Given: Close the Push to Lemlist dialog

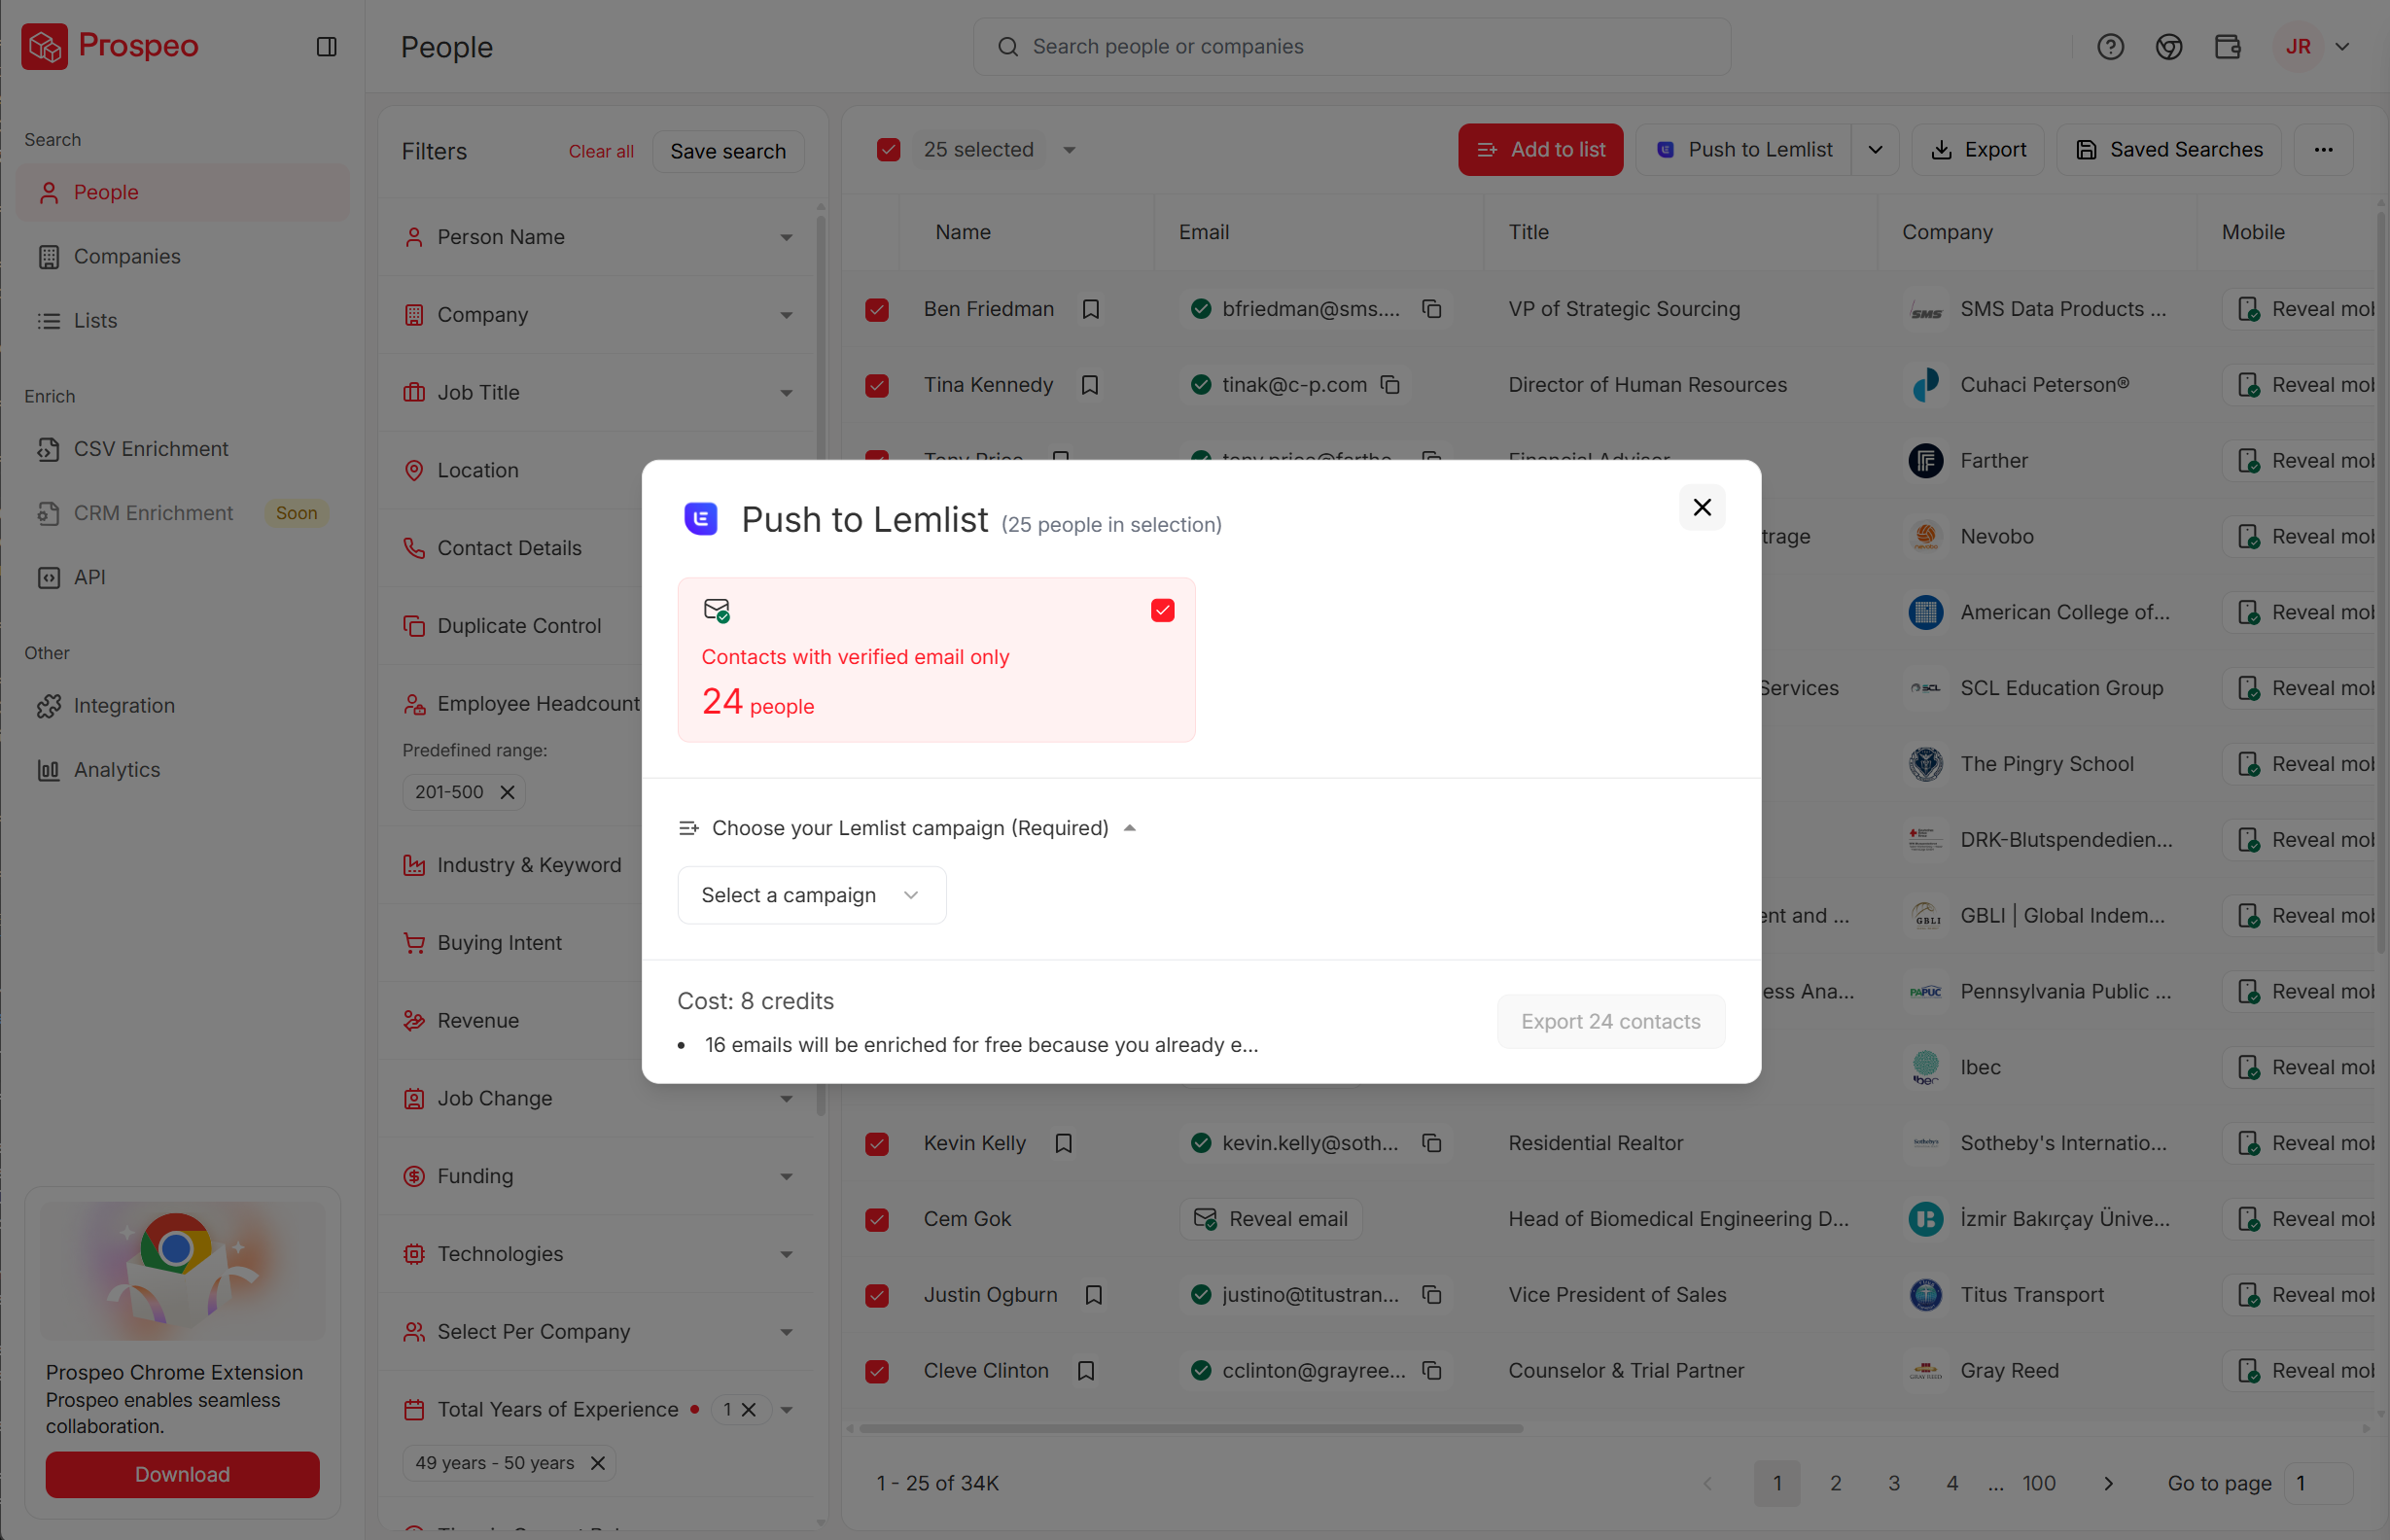Looking at the screenshot, I should (1701, 507).
